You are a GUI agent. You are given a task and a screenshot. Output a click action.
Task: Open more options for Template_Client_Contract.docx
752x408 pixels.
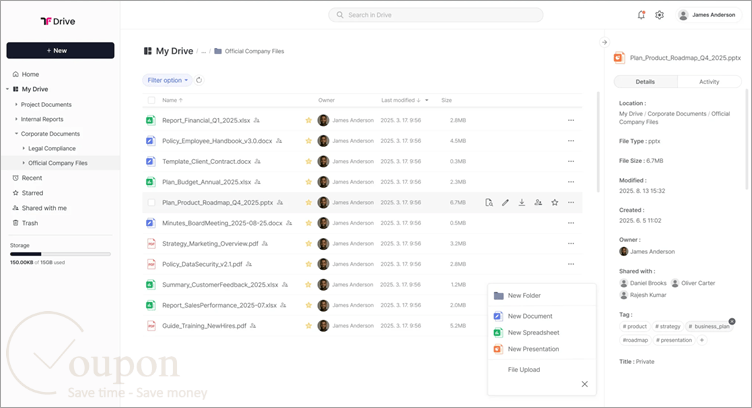(x=571, y=162)
